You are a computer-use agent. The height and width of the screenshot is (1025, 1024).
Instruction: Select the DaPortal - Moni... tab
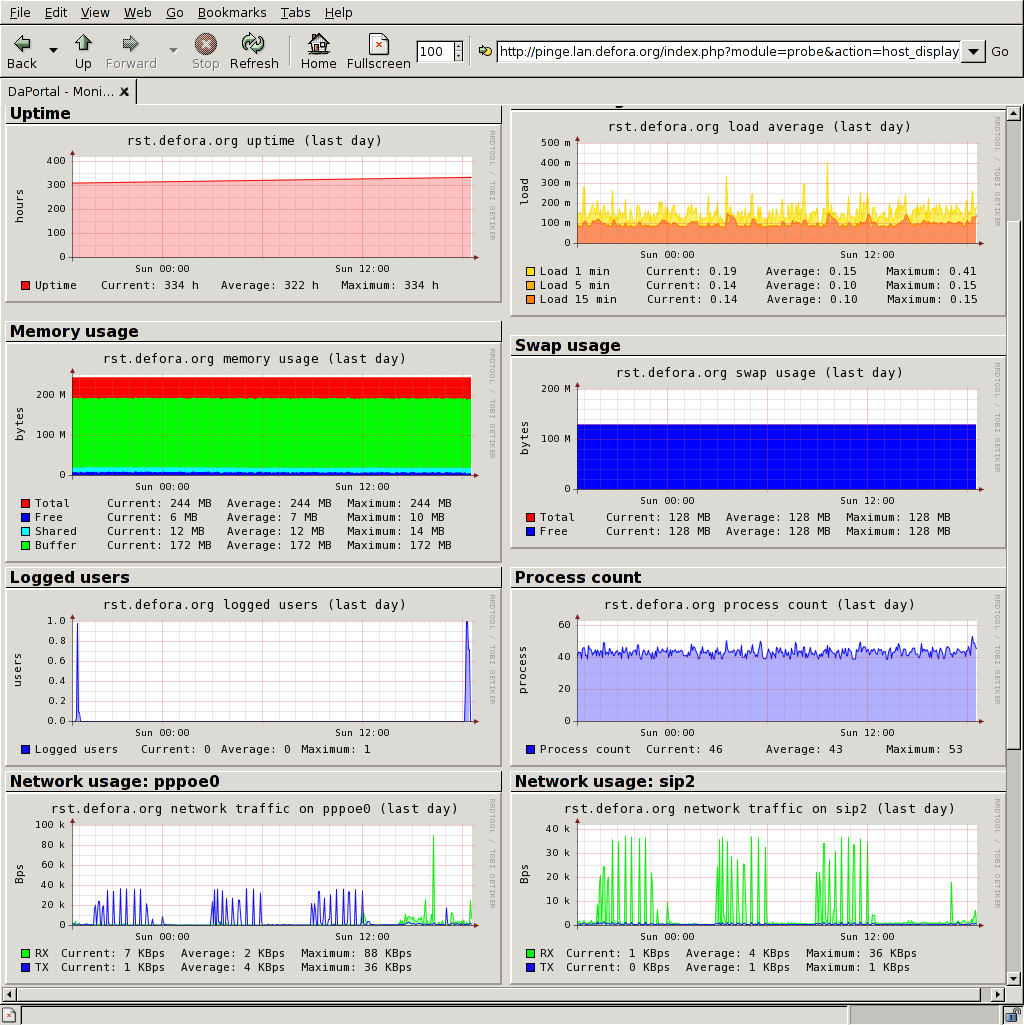point(60,92)
